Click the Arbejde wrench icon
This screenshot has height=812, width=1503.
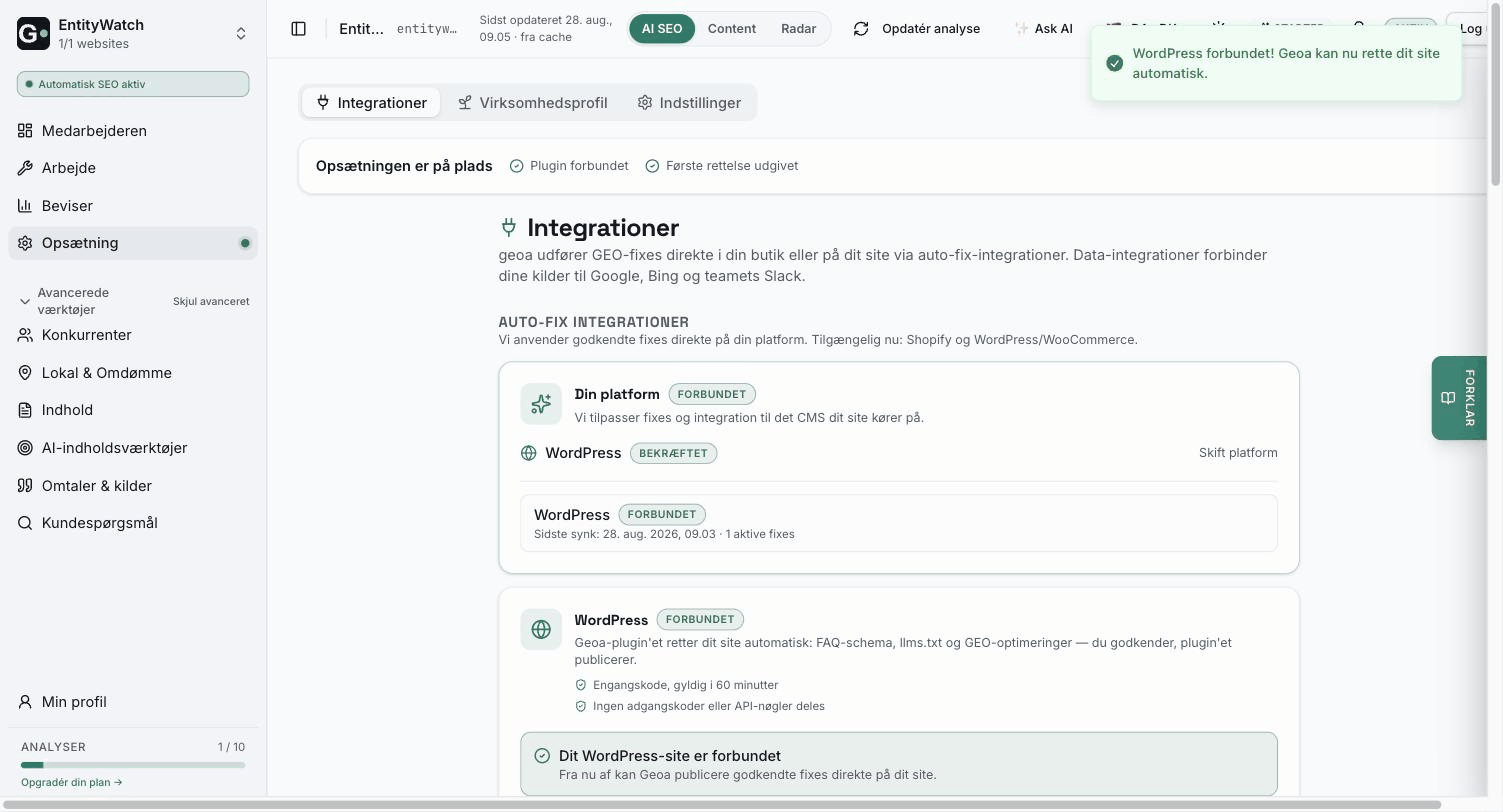(25, 168)
